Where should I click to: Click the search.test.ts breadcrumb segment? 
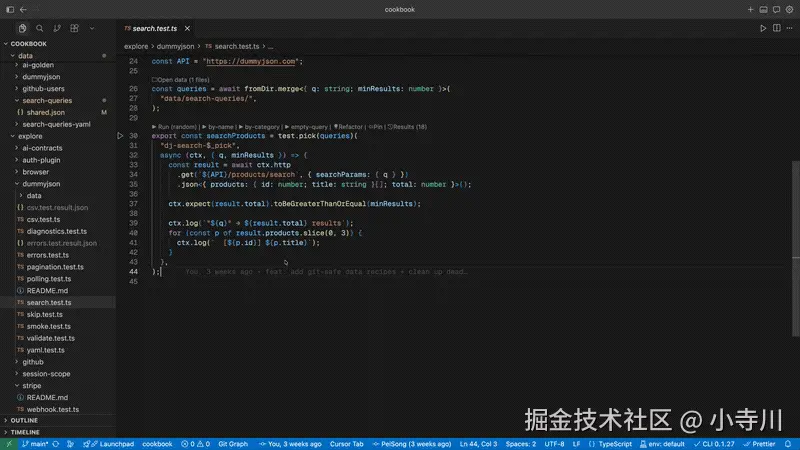click(x=237, y=46)
